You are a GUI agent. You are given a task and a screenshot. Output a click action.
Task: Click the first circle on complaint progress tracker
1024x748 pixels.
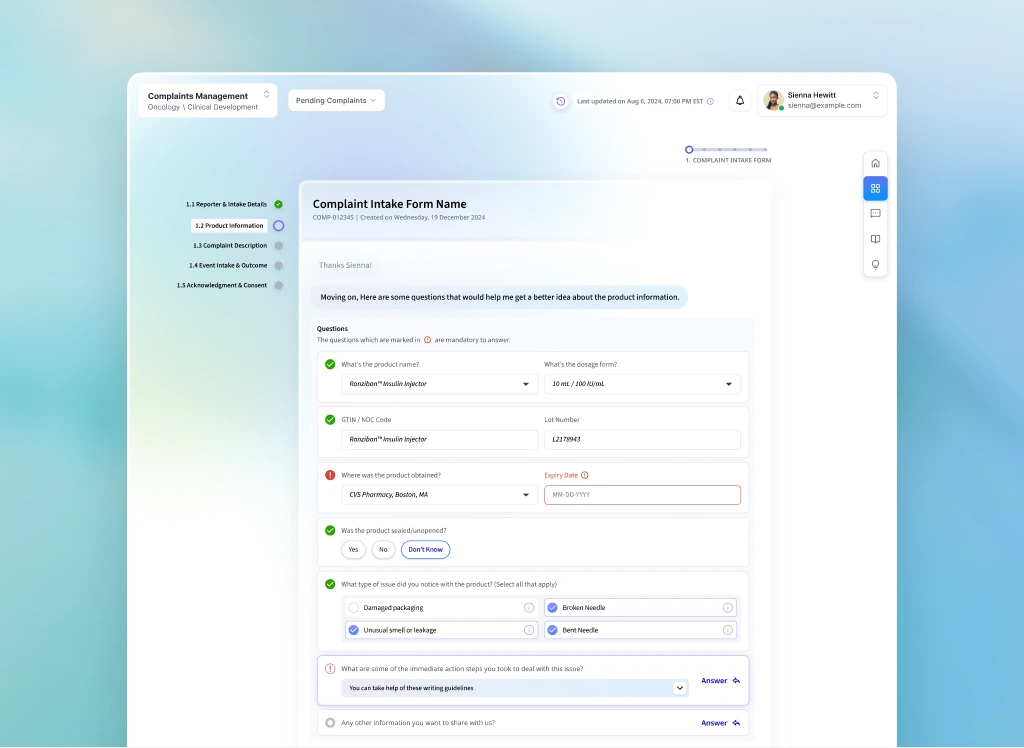[689, 150]
